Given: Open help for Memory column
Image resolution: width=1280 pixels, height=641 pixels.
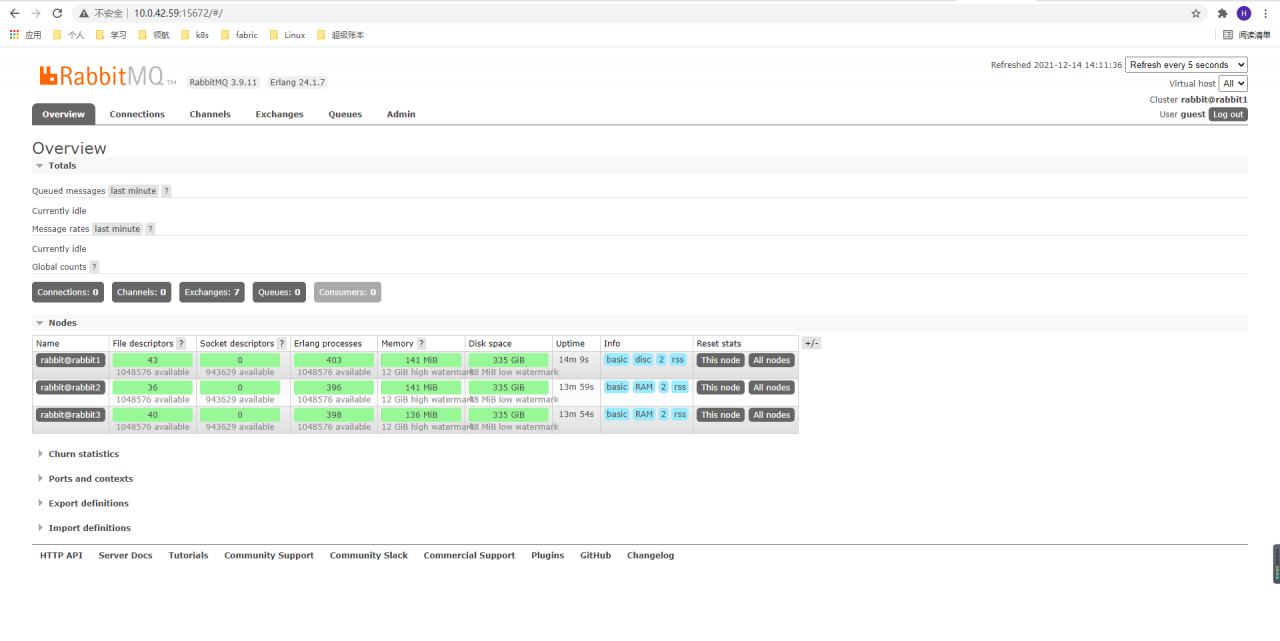Looking at the screenshot, I should tap(421, 343).
